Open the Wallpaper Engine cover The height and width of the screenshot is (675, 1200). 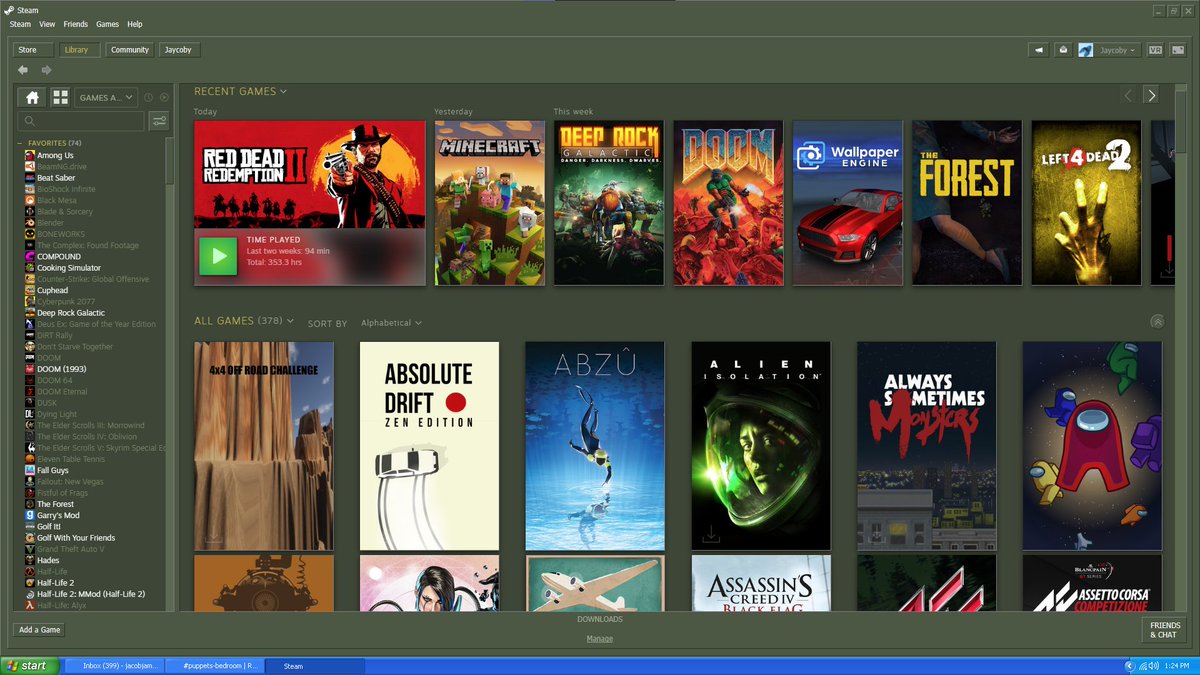tap(848, 203)
